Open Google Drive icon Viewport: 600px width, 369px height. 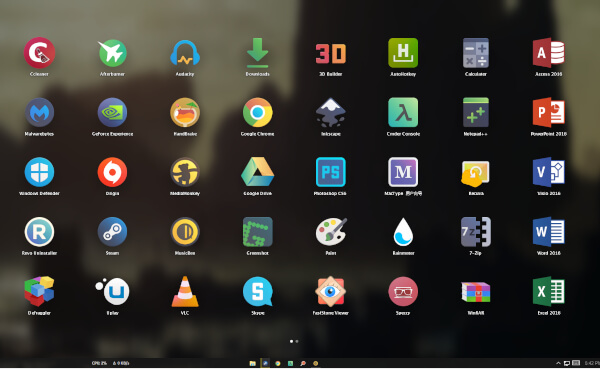tap(258, 172)
